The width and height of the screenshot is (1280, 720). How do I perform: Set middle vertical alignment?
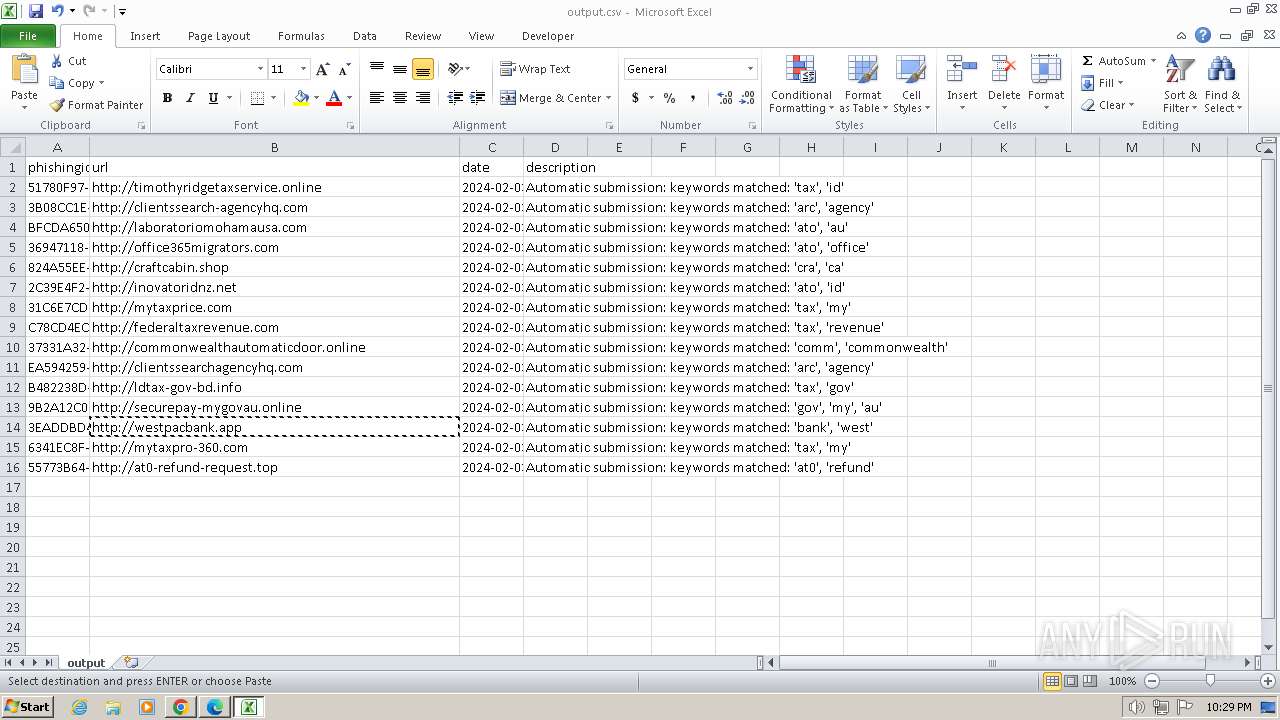400,69
